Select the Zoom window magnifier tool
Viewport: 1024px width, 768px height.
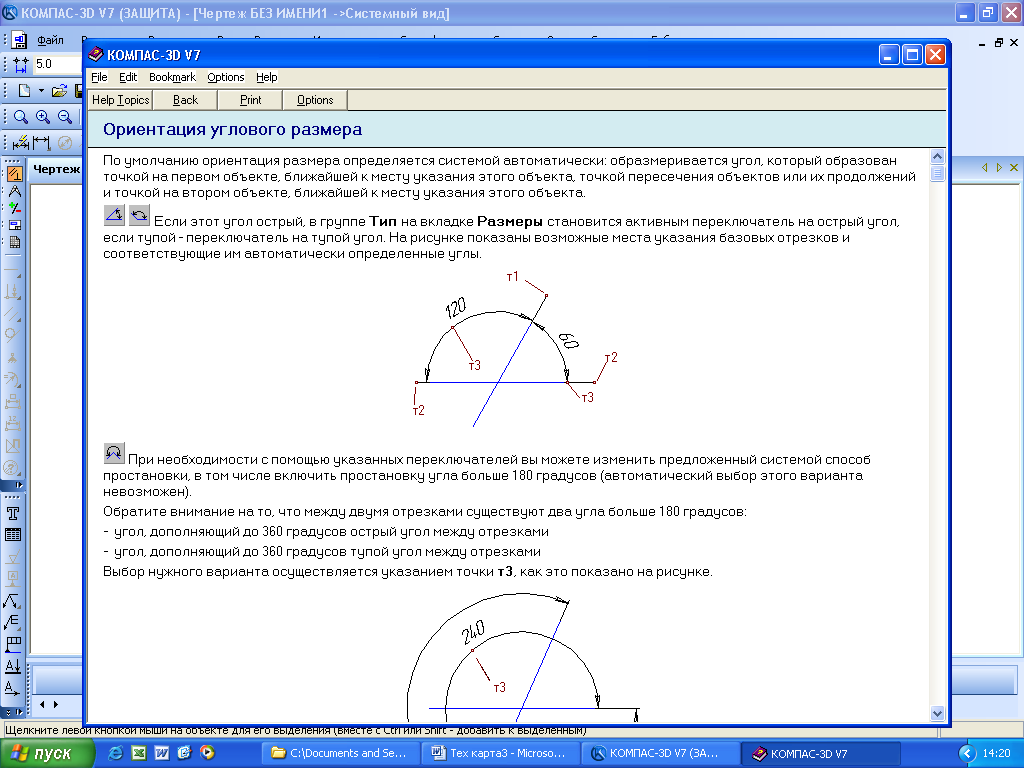[x=21, y=117]
